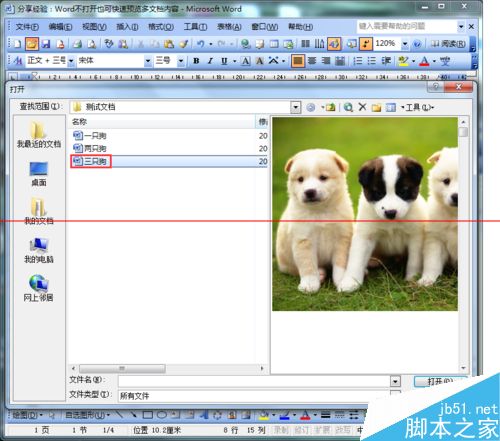
Task: Toggle Center alignment
Action: [312, 61]
